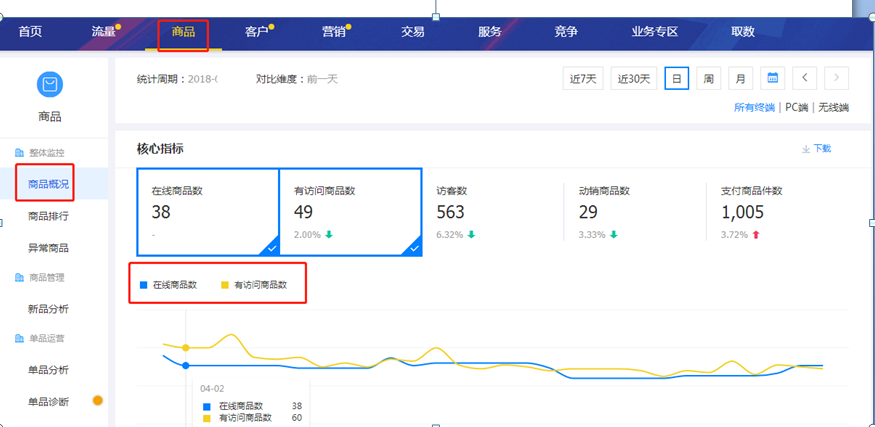Select the 近30天 range button
Image resolution: width=875 pixels, height=427 pixels.
(x=634, y=78)
